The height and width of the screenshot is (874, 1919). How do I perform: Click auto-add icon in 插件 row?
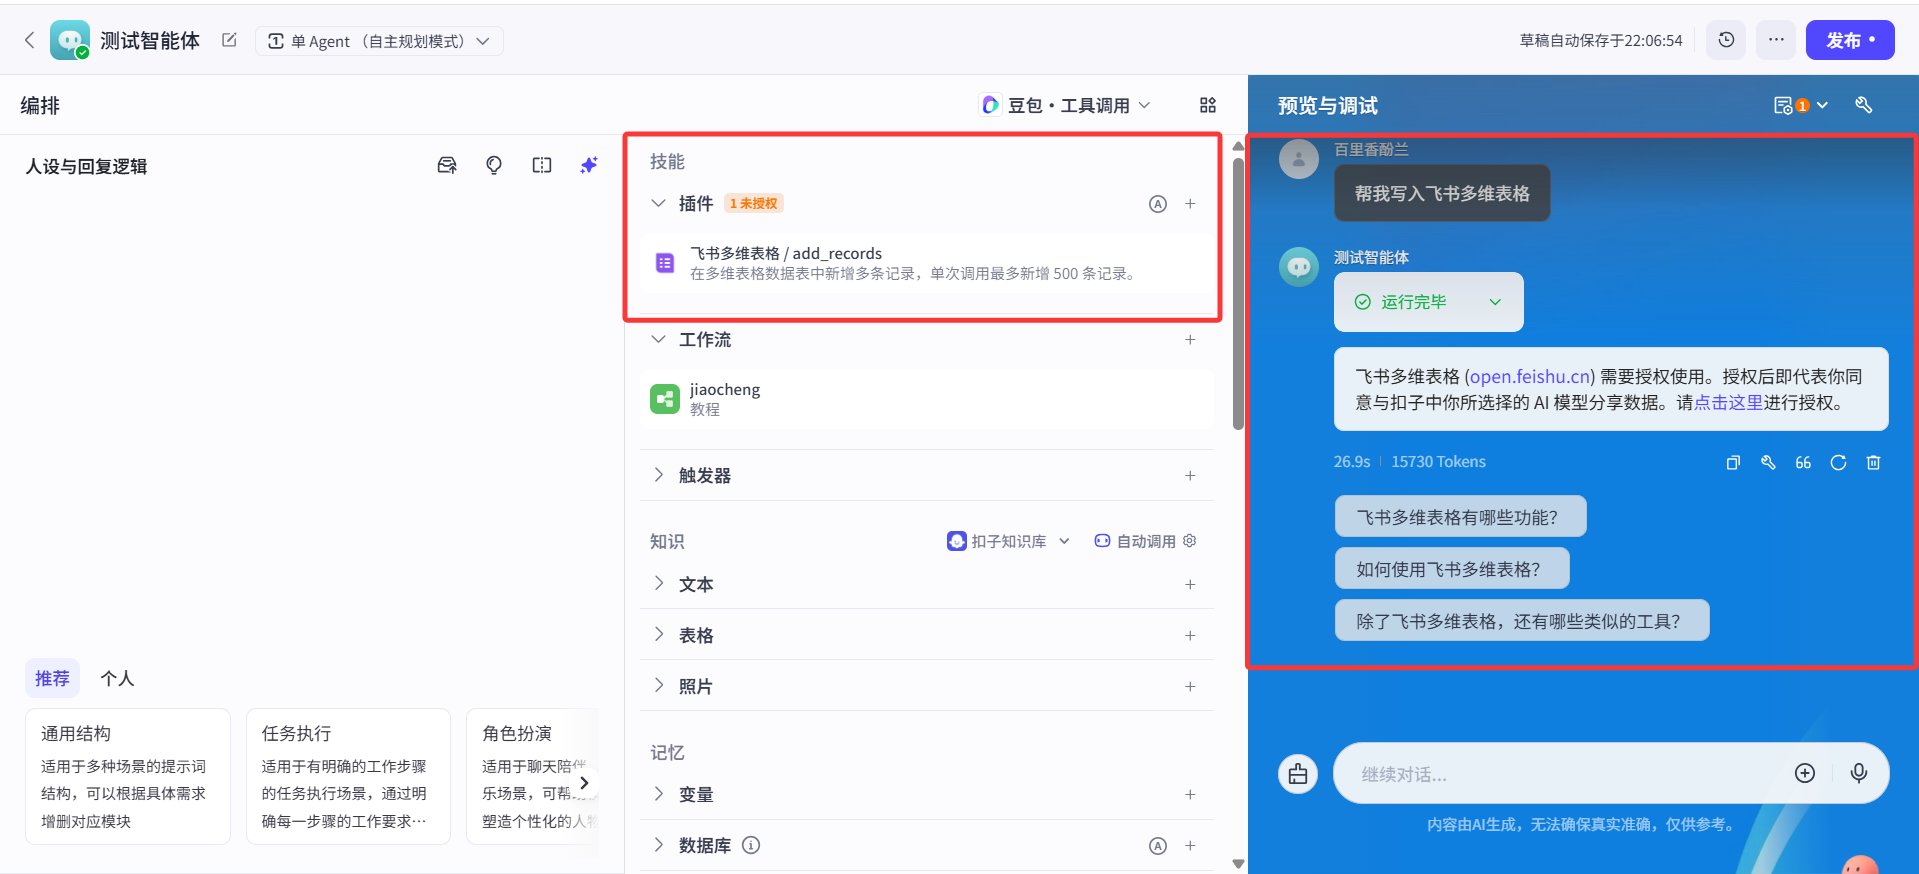pos(1158,204)
